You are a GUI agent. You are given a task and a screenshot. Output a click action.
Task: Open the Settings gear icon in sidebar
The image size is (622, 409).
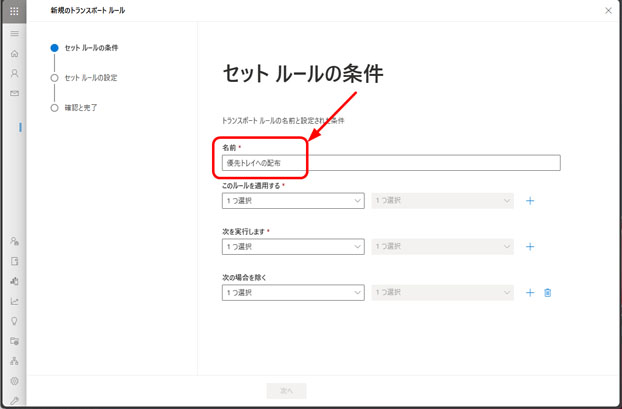click(x=14, y=381)
